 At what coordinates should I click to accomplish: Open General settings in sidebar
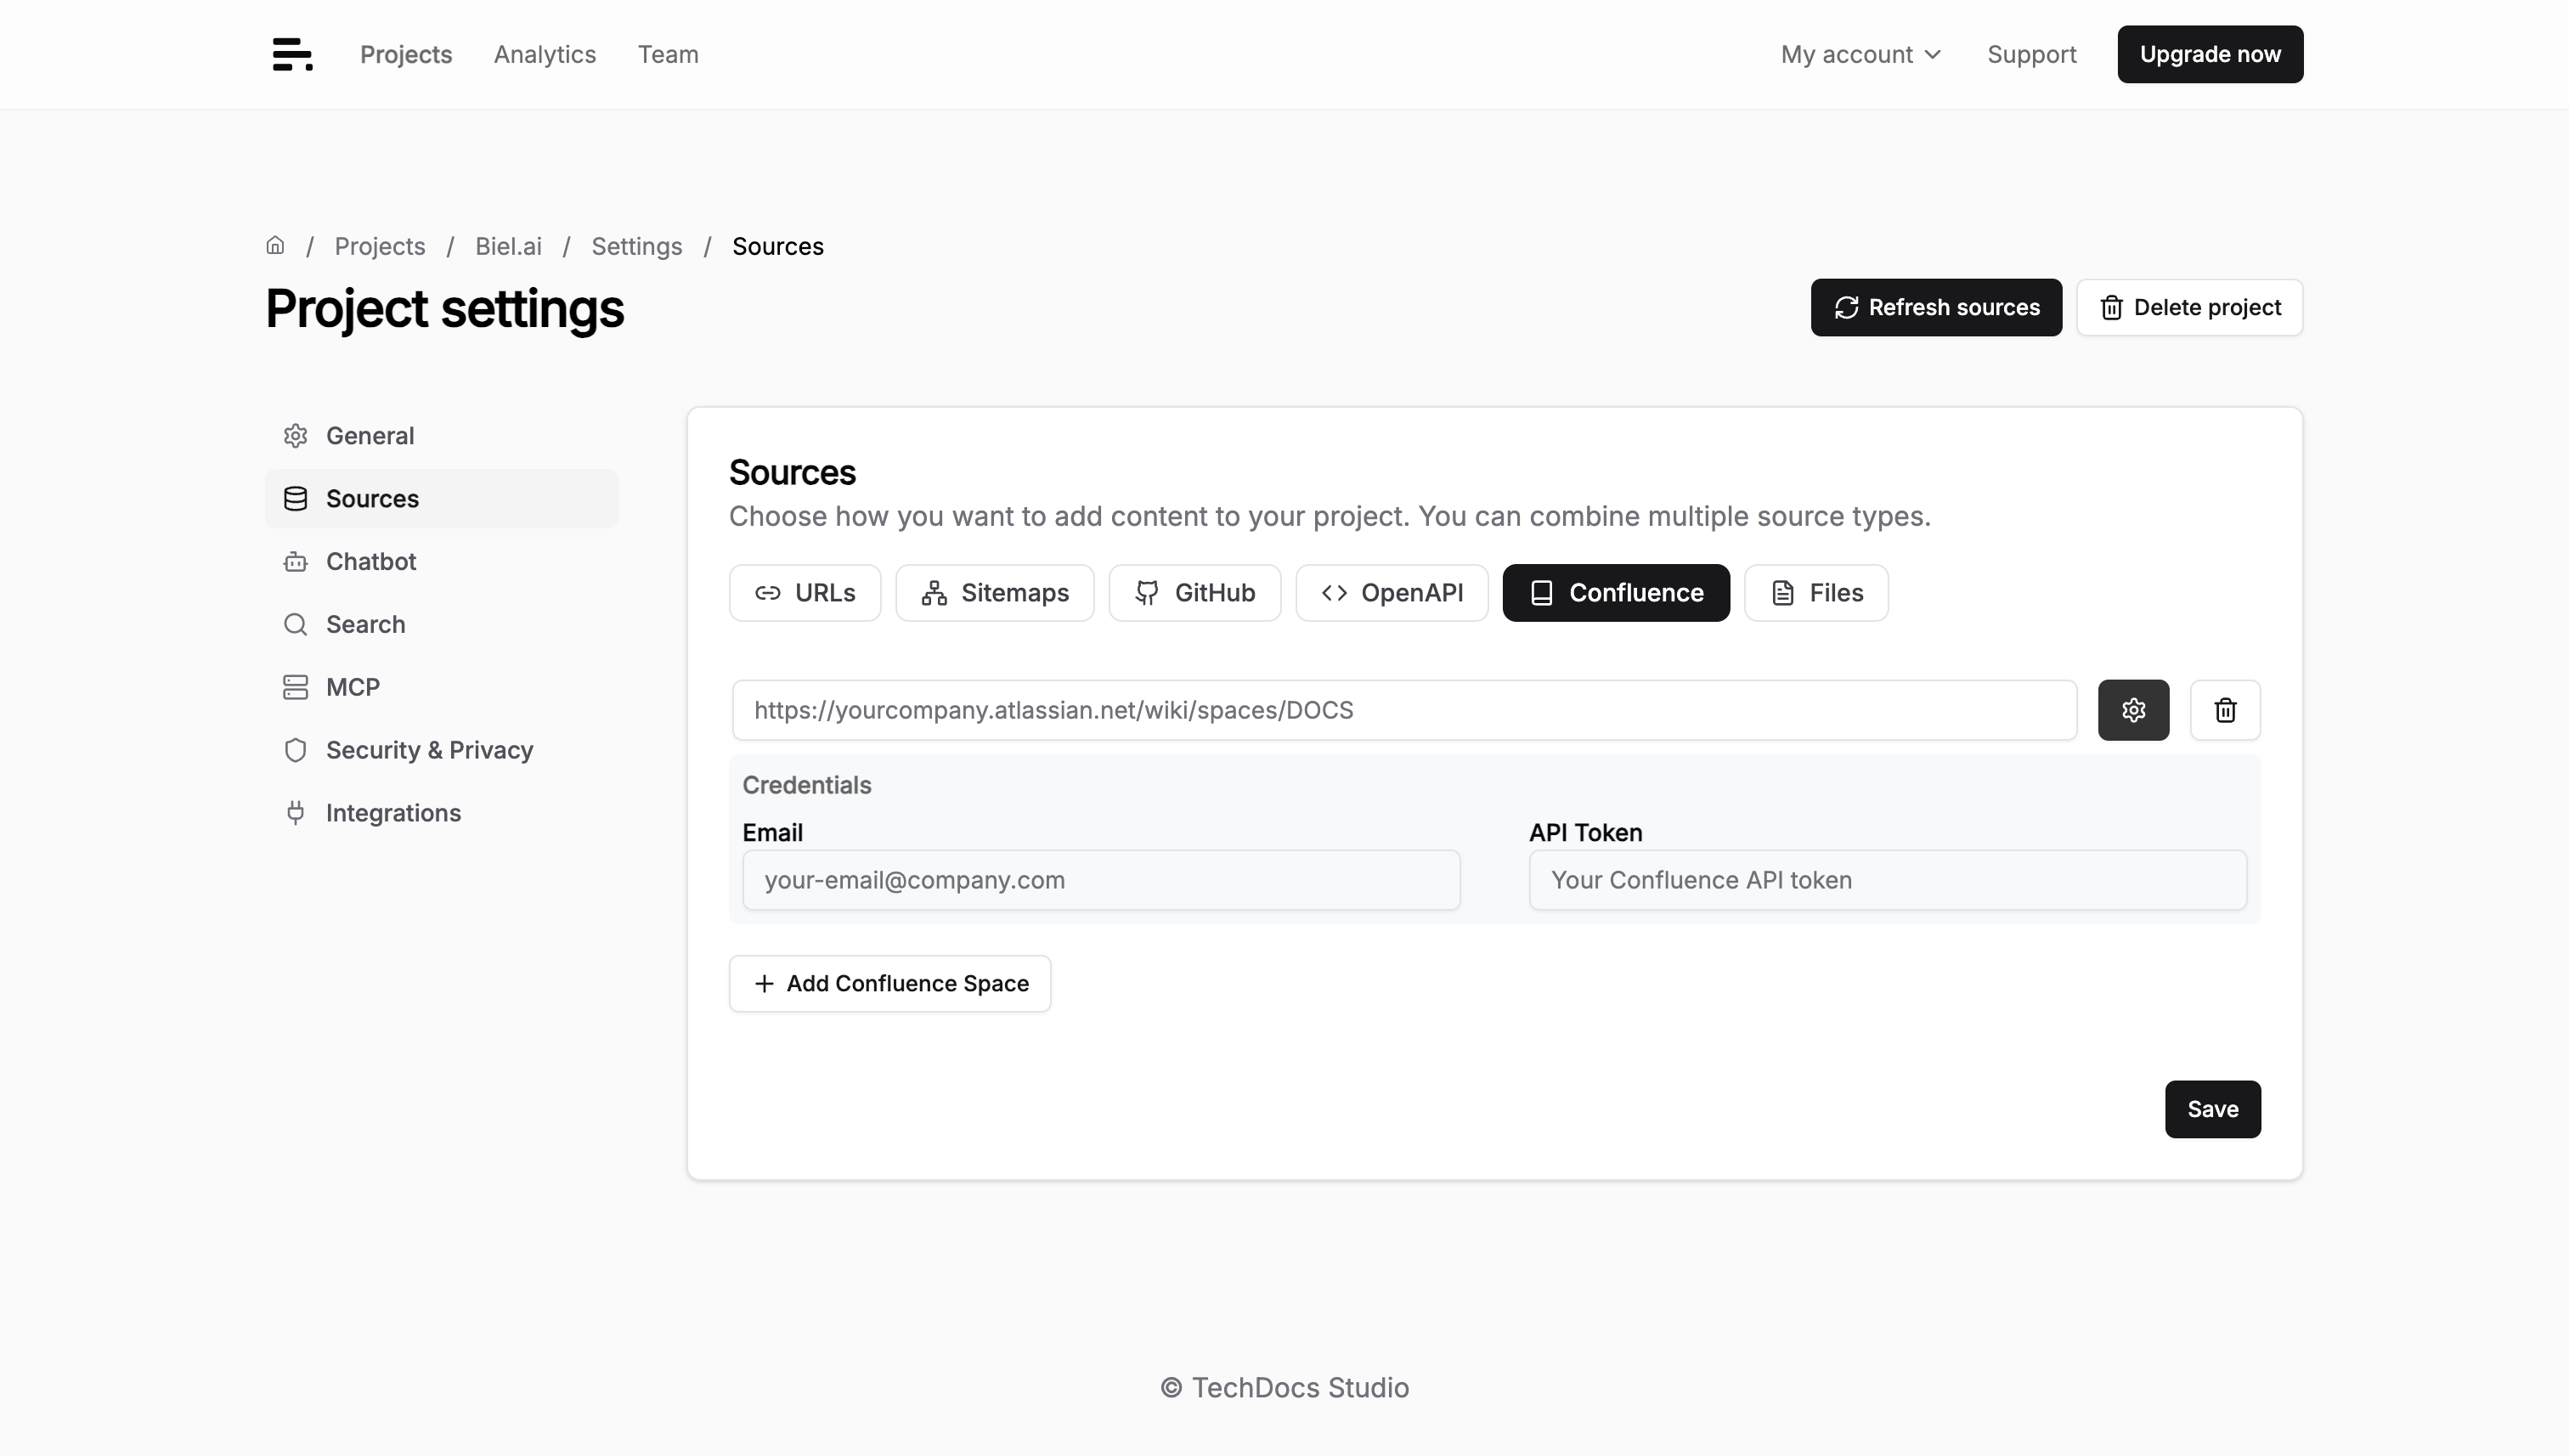(441, 436)
